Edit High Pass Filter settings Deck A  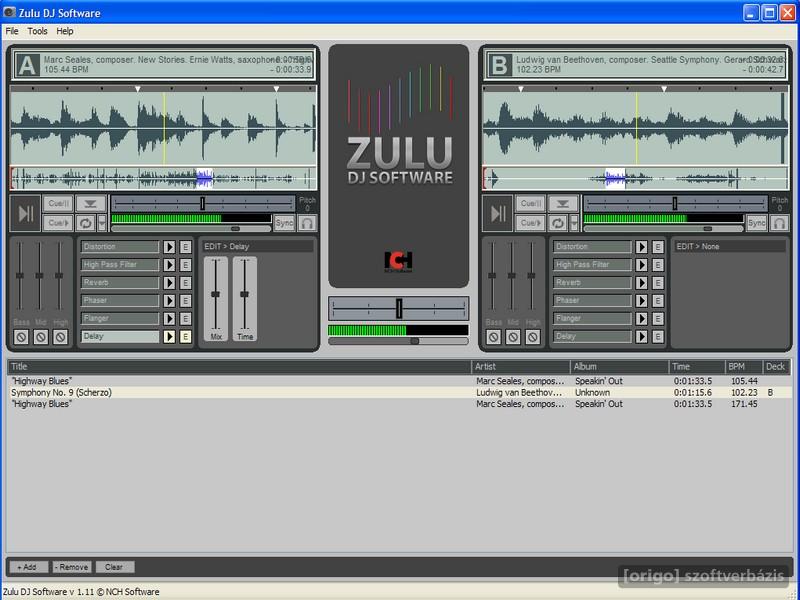[x=186, y=265]
